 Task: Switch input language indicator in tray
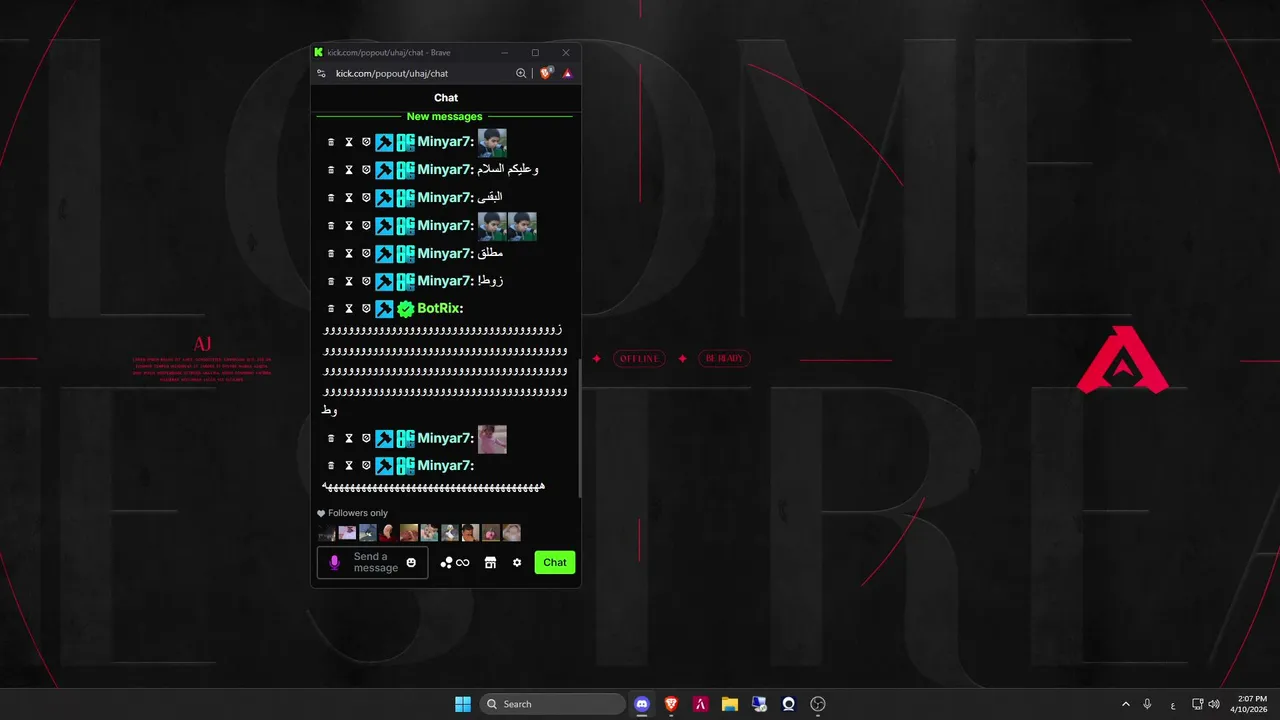(x=1173, y=704)
